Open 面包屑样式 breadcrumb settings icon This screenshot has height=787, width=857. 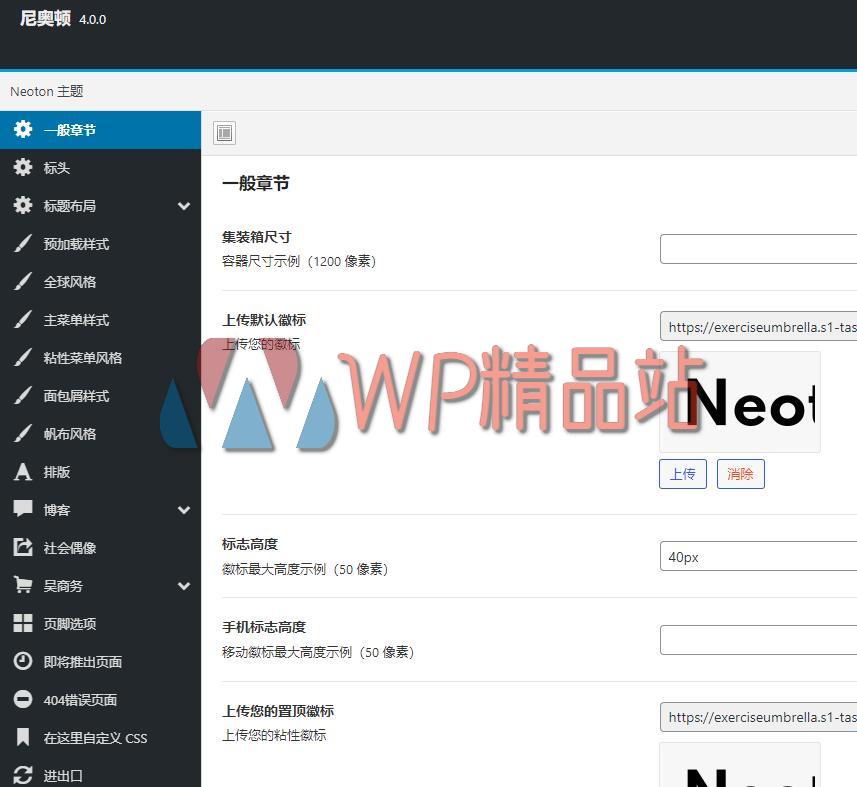coord(22,395)
